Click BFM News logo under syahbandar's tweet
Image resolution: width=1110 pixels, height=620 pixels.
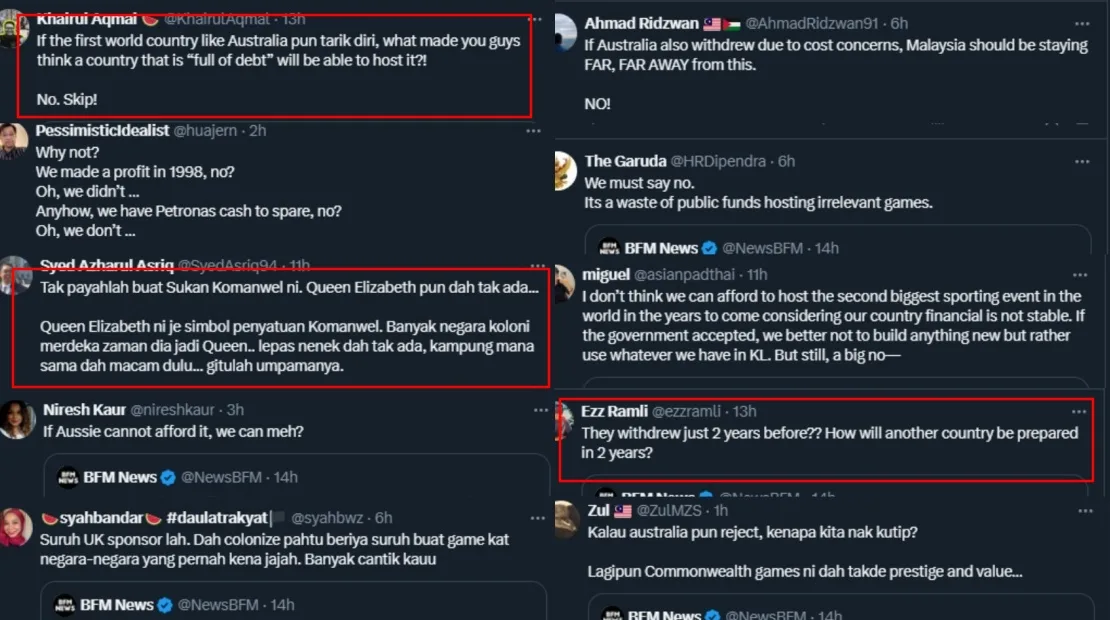coord(65,605)
